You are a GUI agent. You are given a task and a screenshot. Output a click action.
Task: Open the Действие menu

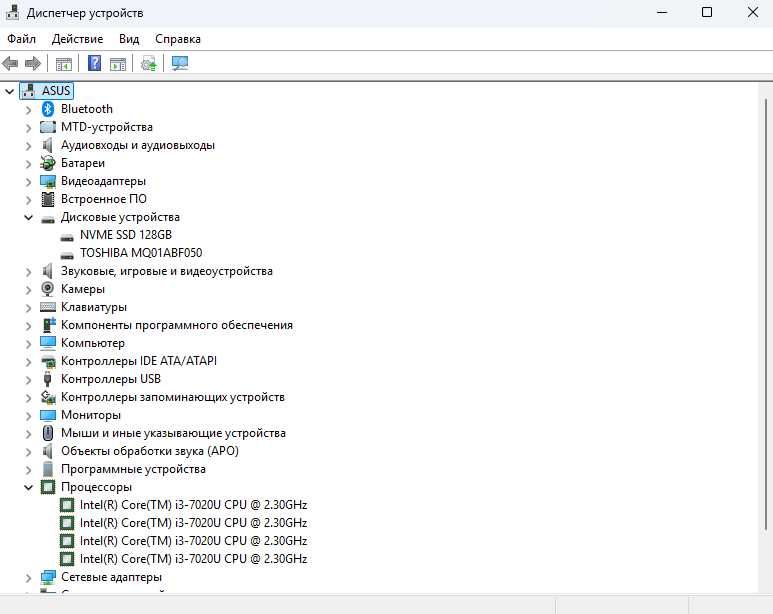pos(77,39)
